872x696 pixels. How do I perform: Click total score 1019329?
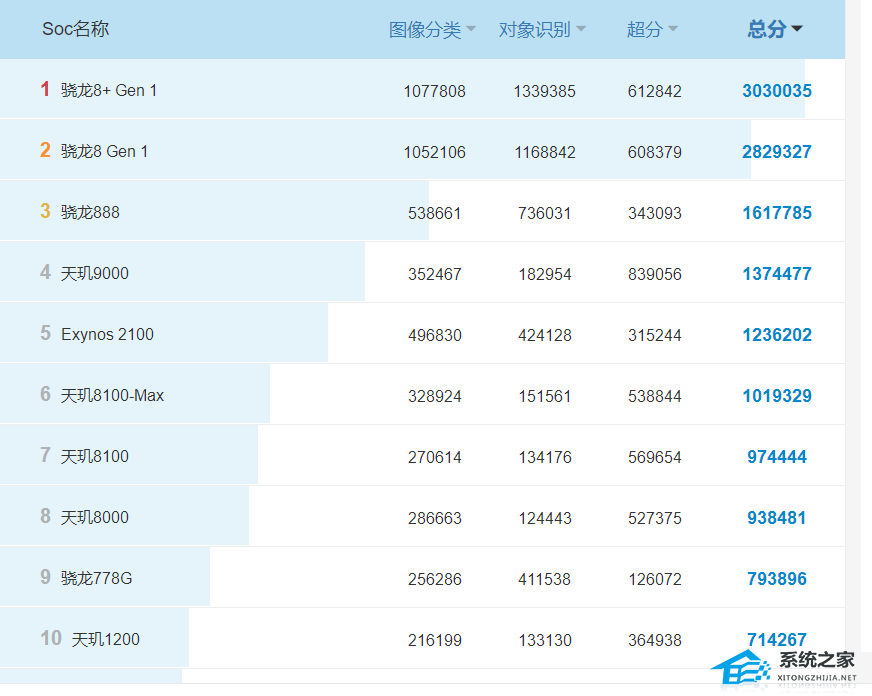point(777,396)
